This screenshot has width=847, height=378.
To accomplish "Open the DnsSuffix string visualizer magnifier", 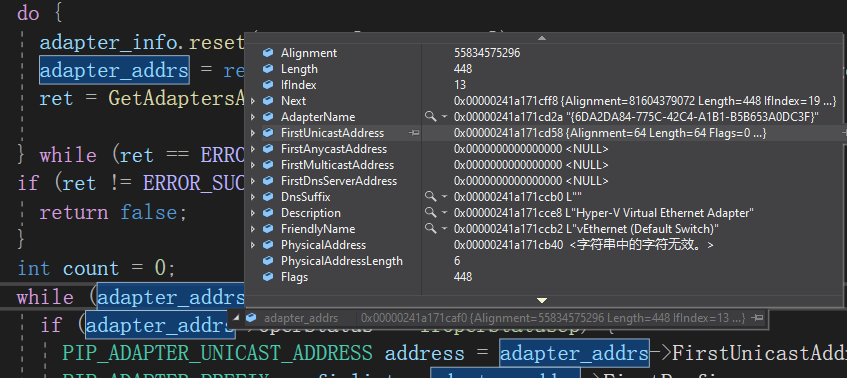I will 430,197.
